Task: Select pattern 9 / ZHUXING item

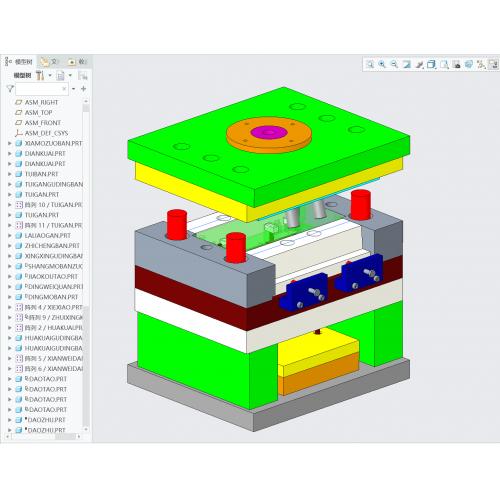Action: click(54, 318)
